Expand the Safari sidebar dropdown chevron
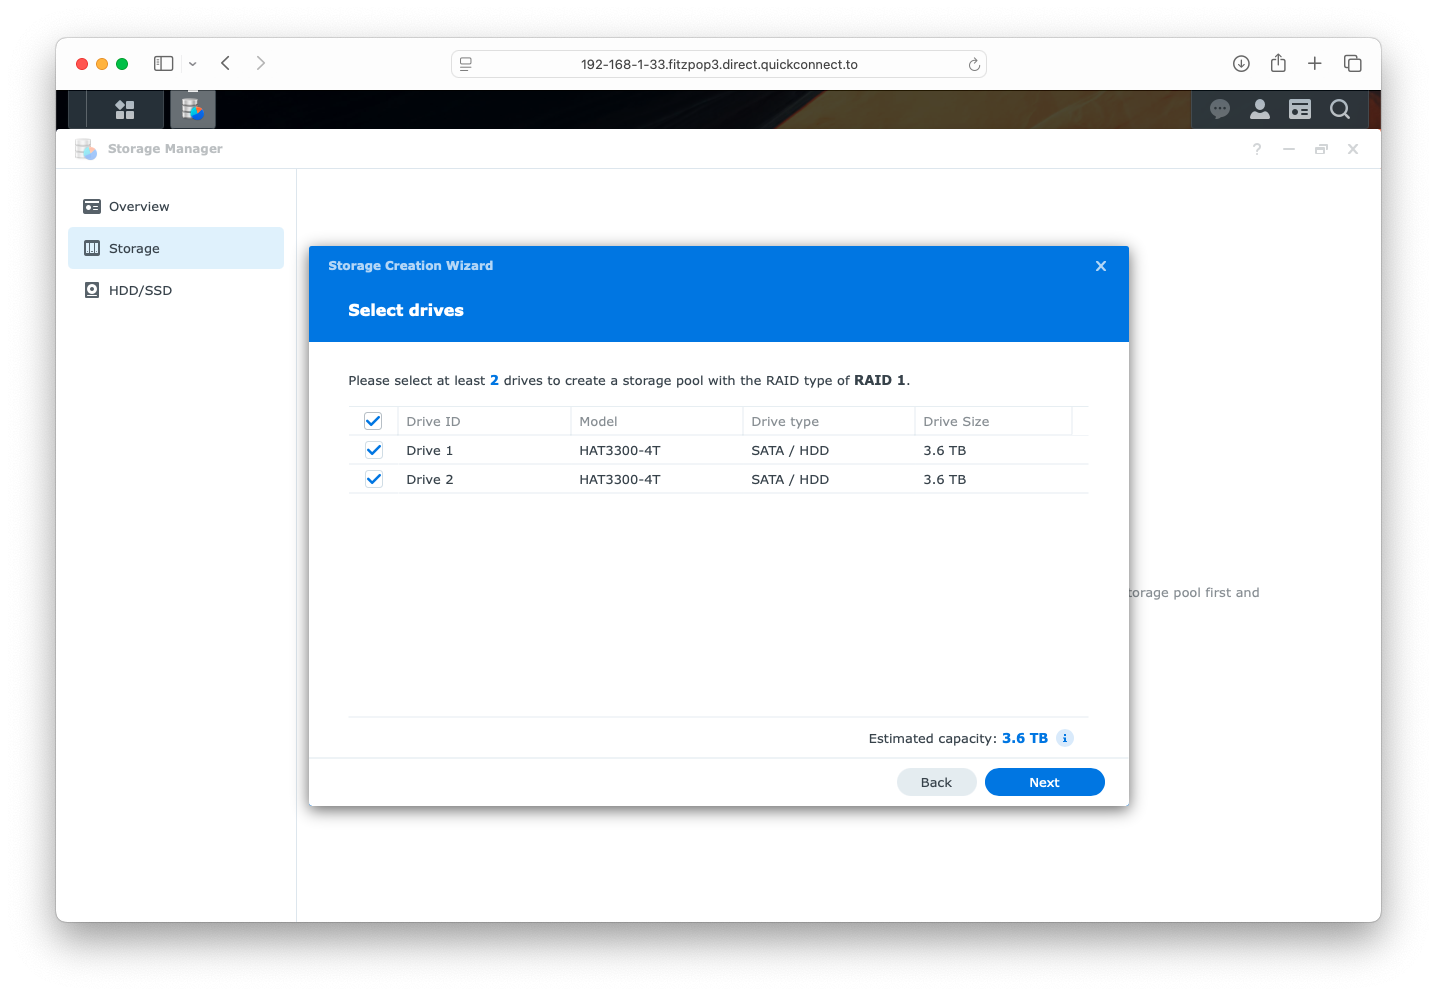 click(x=192, y=64)
